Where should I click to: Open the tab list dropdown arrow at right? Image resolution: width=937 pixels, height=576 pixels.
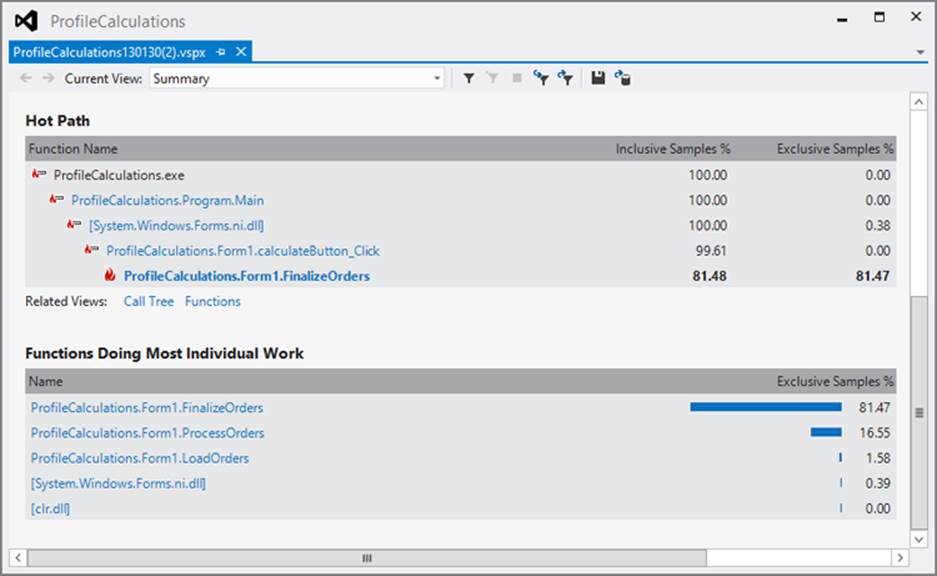[920, 53]
